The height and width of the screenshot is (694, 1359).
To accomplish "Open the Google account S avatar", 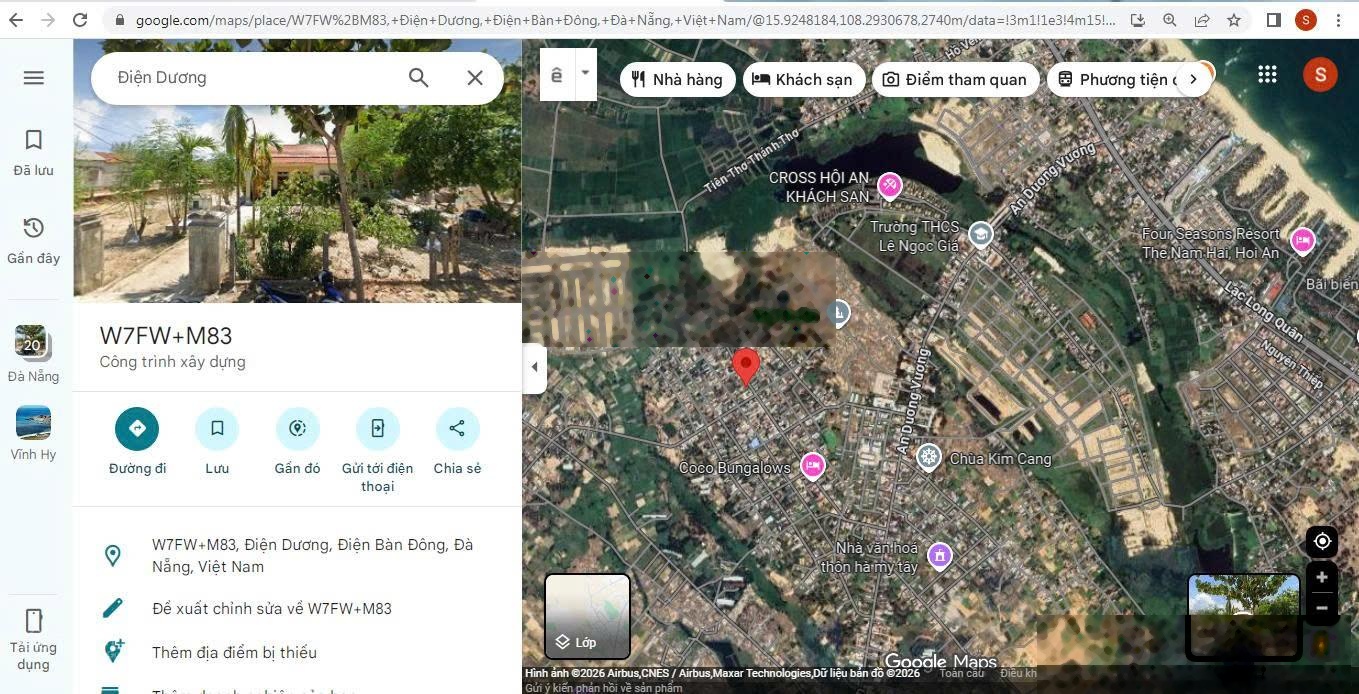I will [x=1320, y=75].
